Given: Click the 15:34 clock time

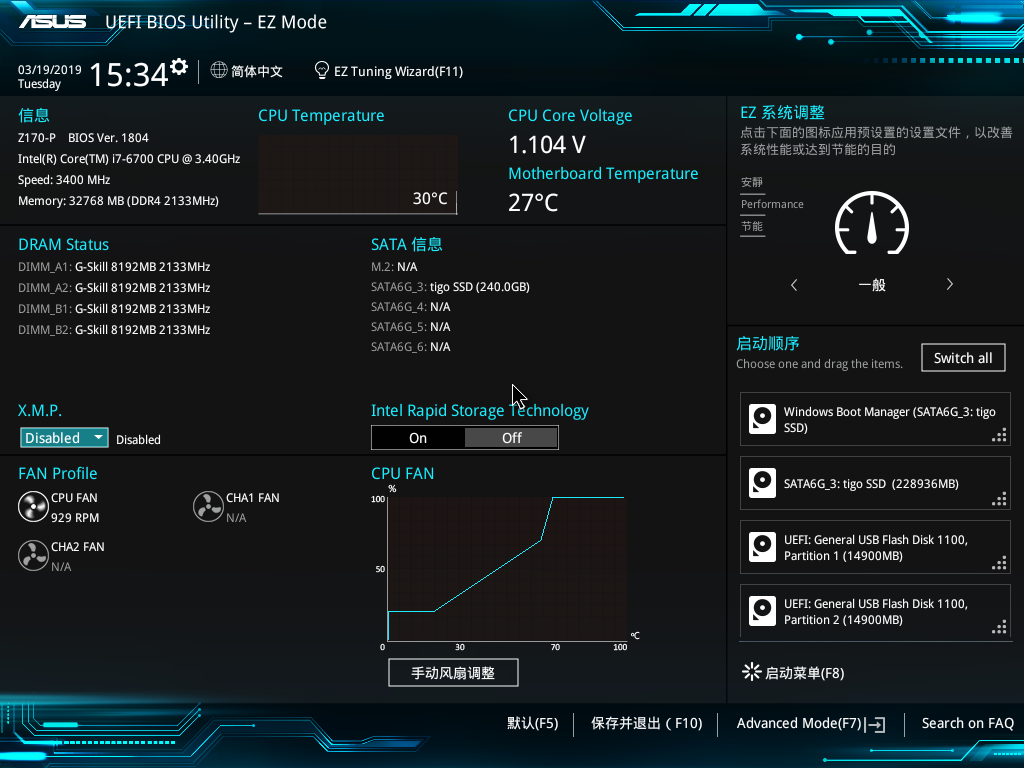Looking at the screenshot, I should (129, 74).
